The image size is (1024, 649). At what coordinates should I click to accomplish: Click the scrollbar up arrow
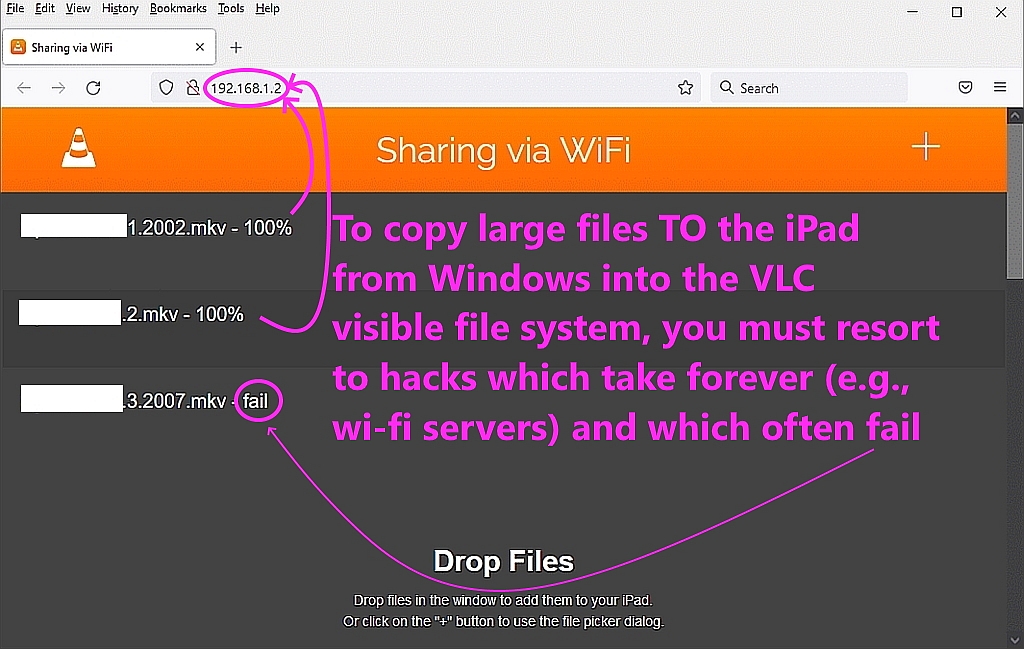pos(1014,116)
